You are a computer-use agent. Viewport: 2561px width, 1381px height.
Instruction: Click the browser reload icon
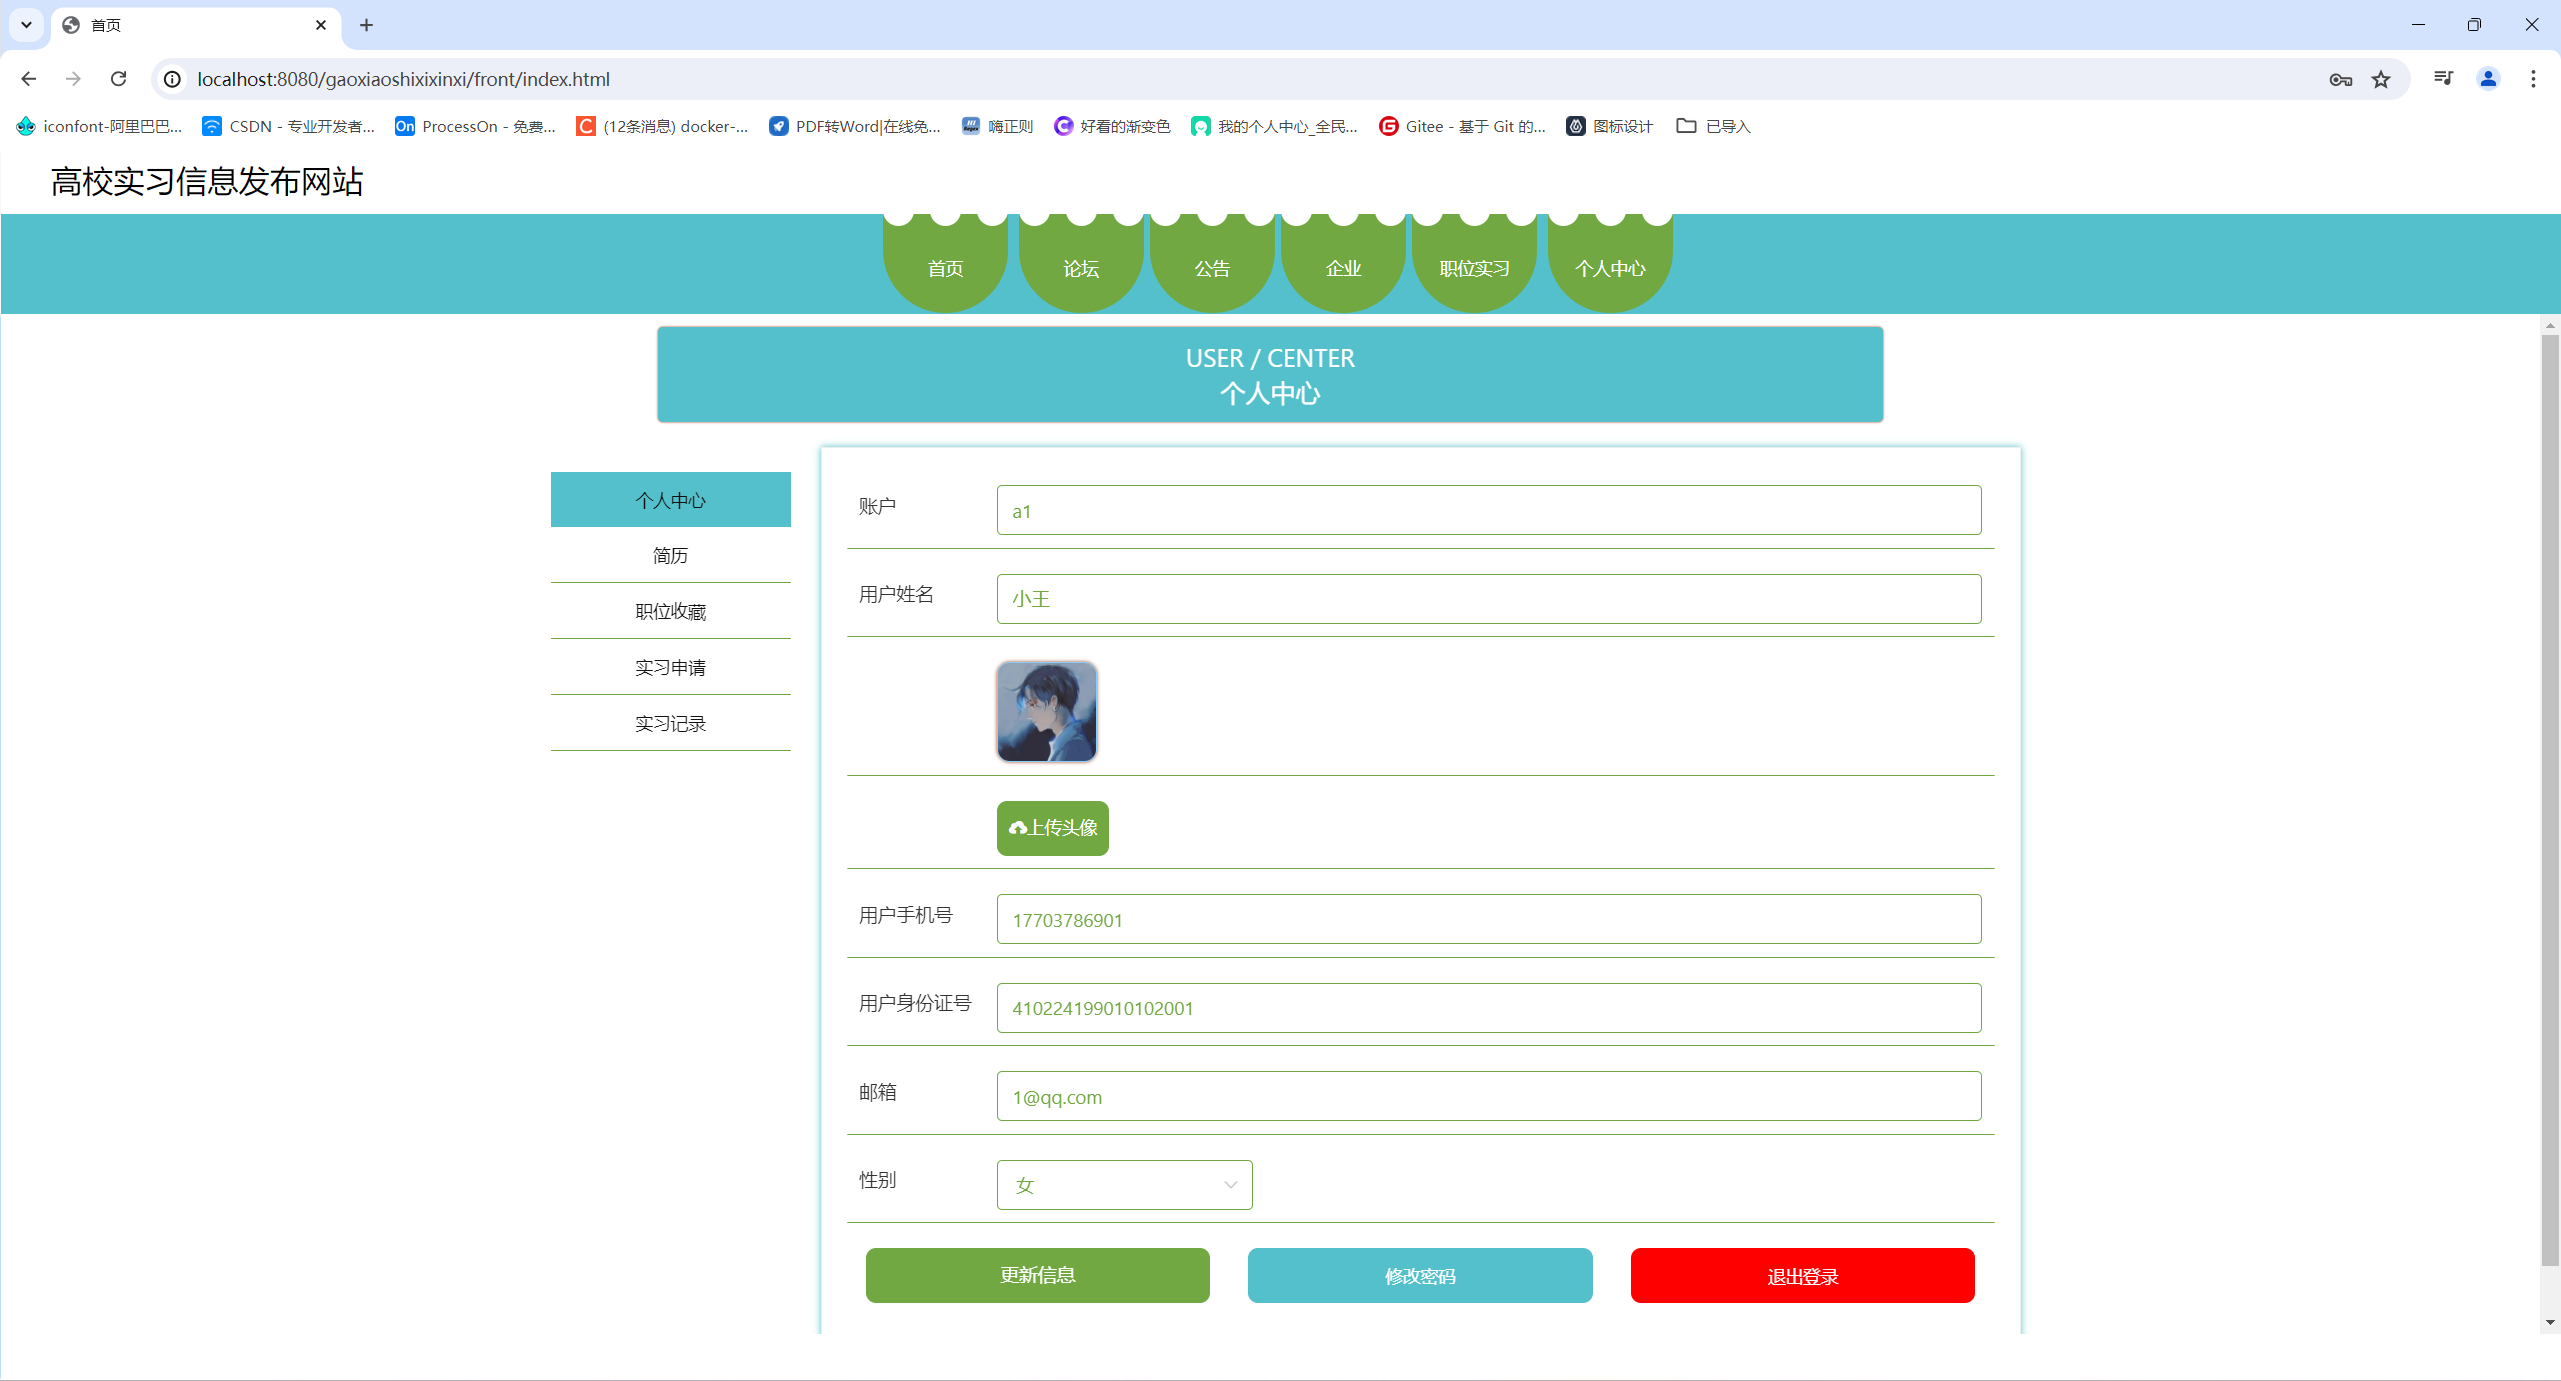(x=118, y=79)
